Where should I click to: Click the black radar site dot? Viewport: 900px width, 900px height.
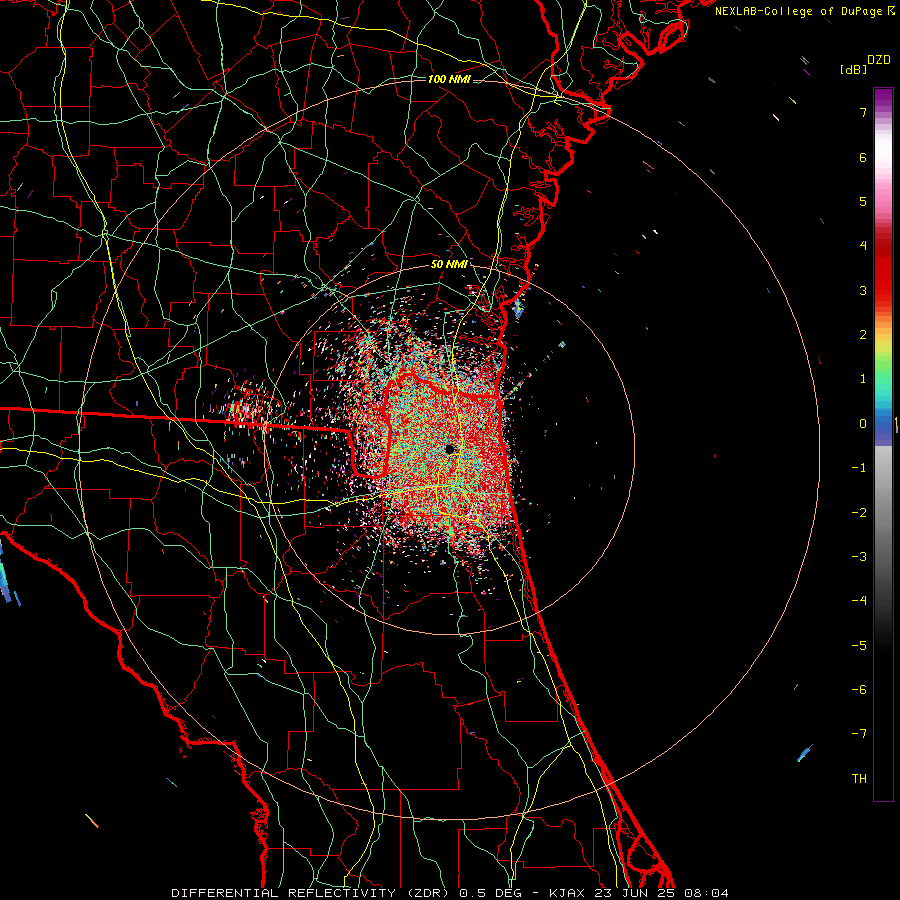[x=450, y=449]
